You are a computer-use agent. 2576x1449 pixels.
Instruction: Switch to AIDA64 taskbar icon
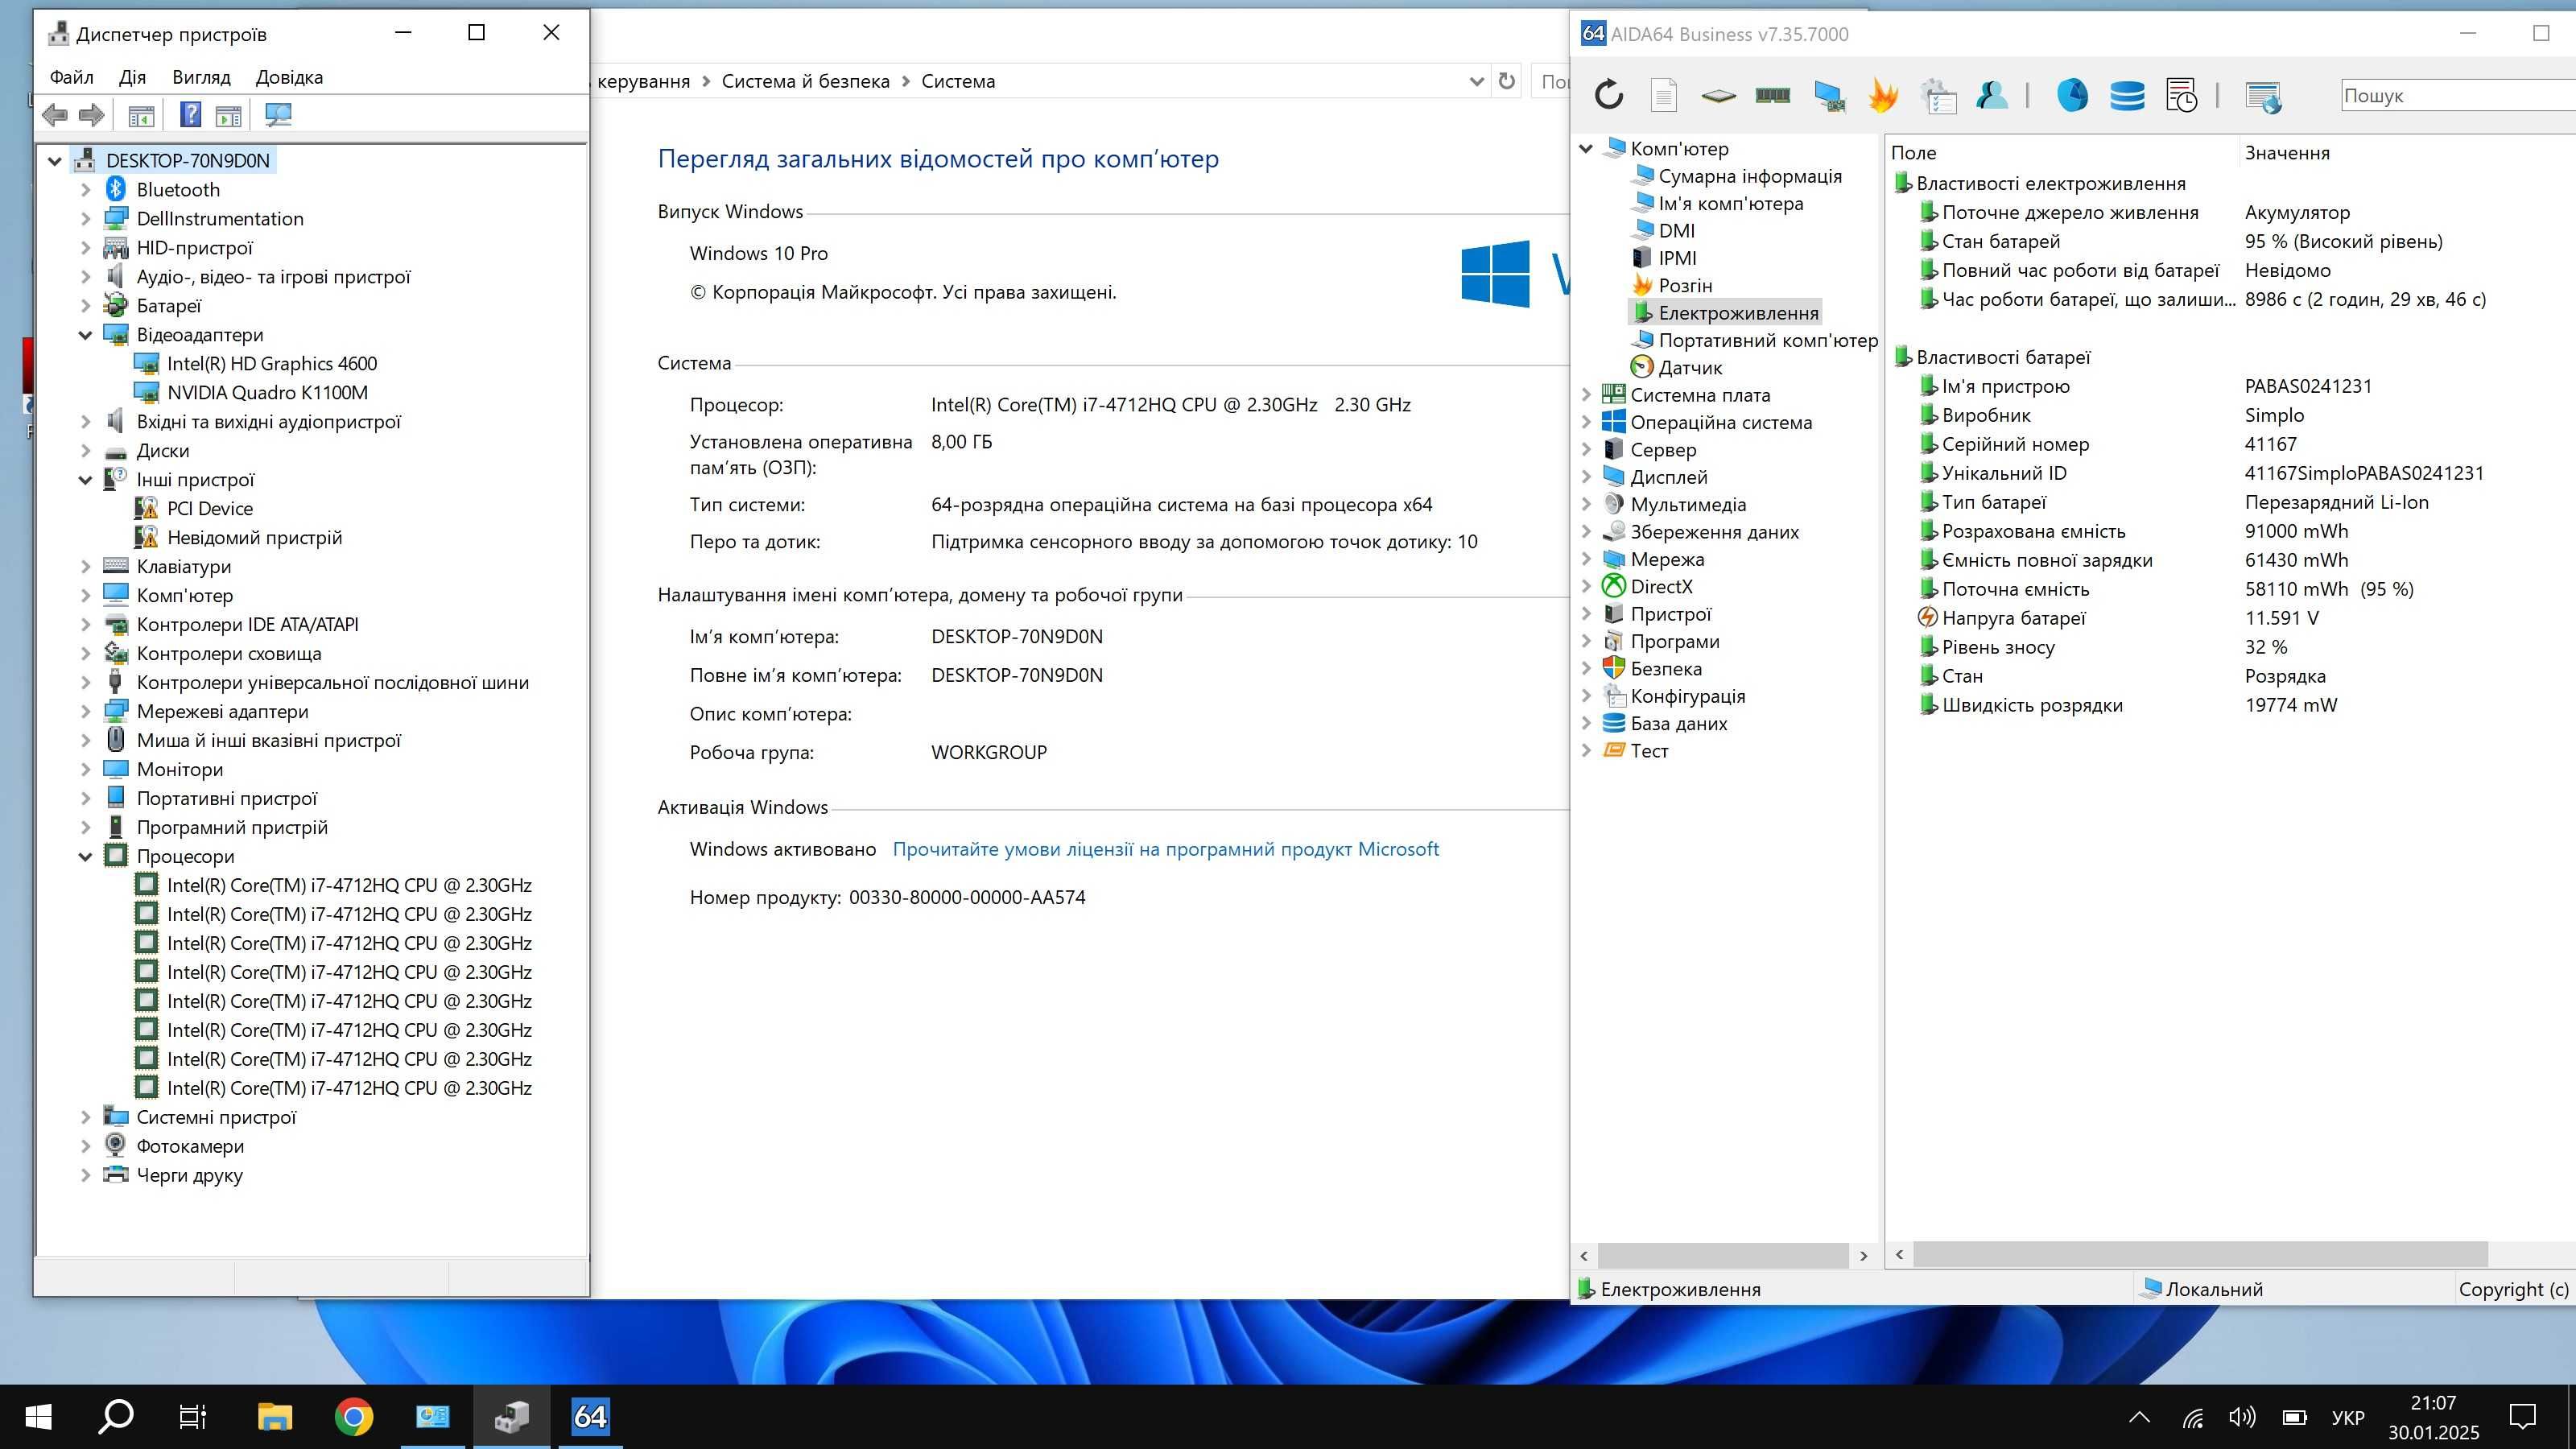coord(590,1417)
